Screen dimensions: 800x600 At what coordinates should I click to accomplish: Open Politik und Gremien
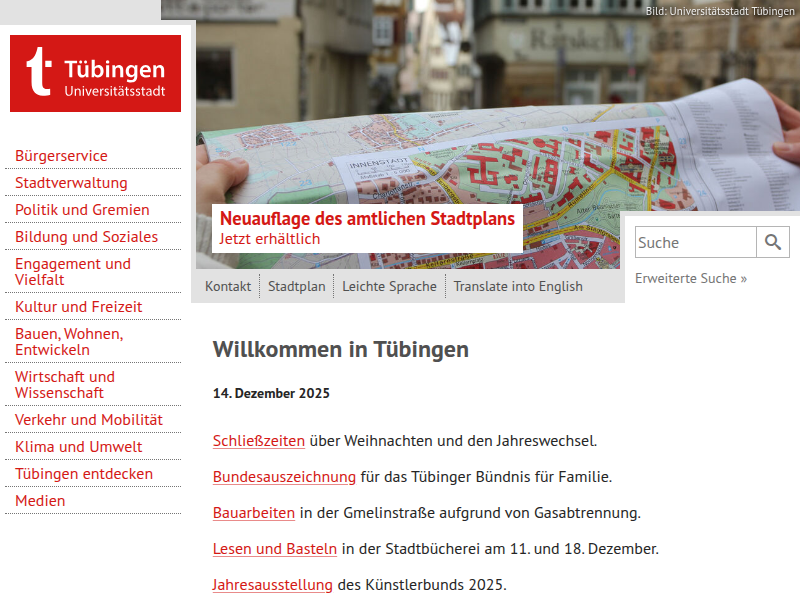80,210
